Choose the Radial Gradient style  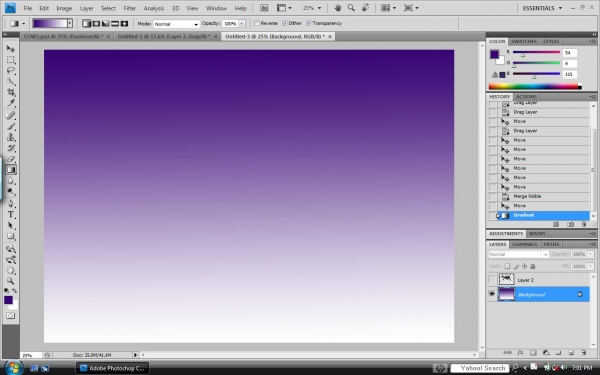(x=96, y=24)
